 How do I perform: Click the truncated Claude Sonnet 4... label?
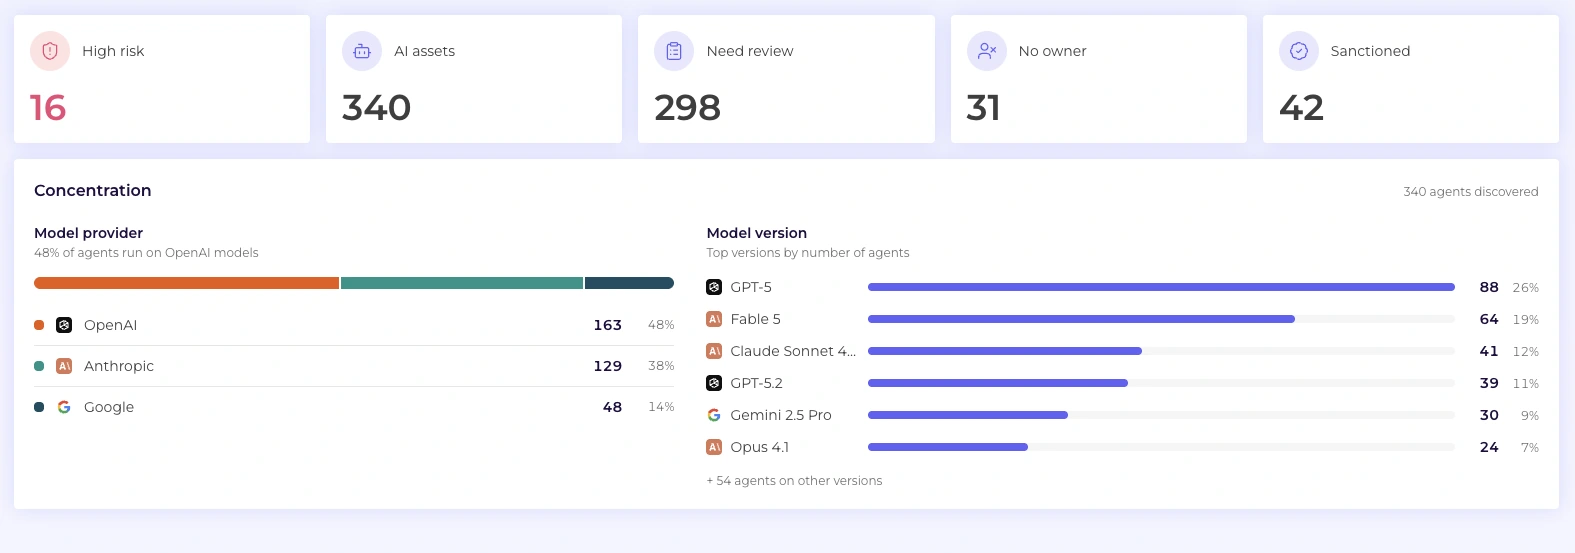793,351
